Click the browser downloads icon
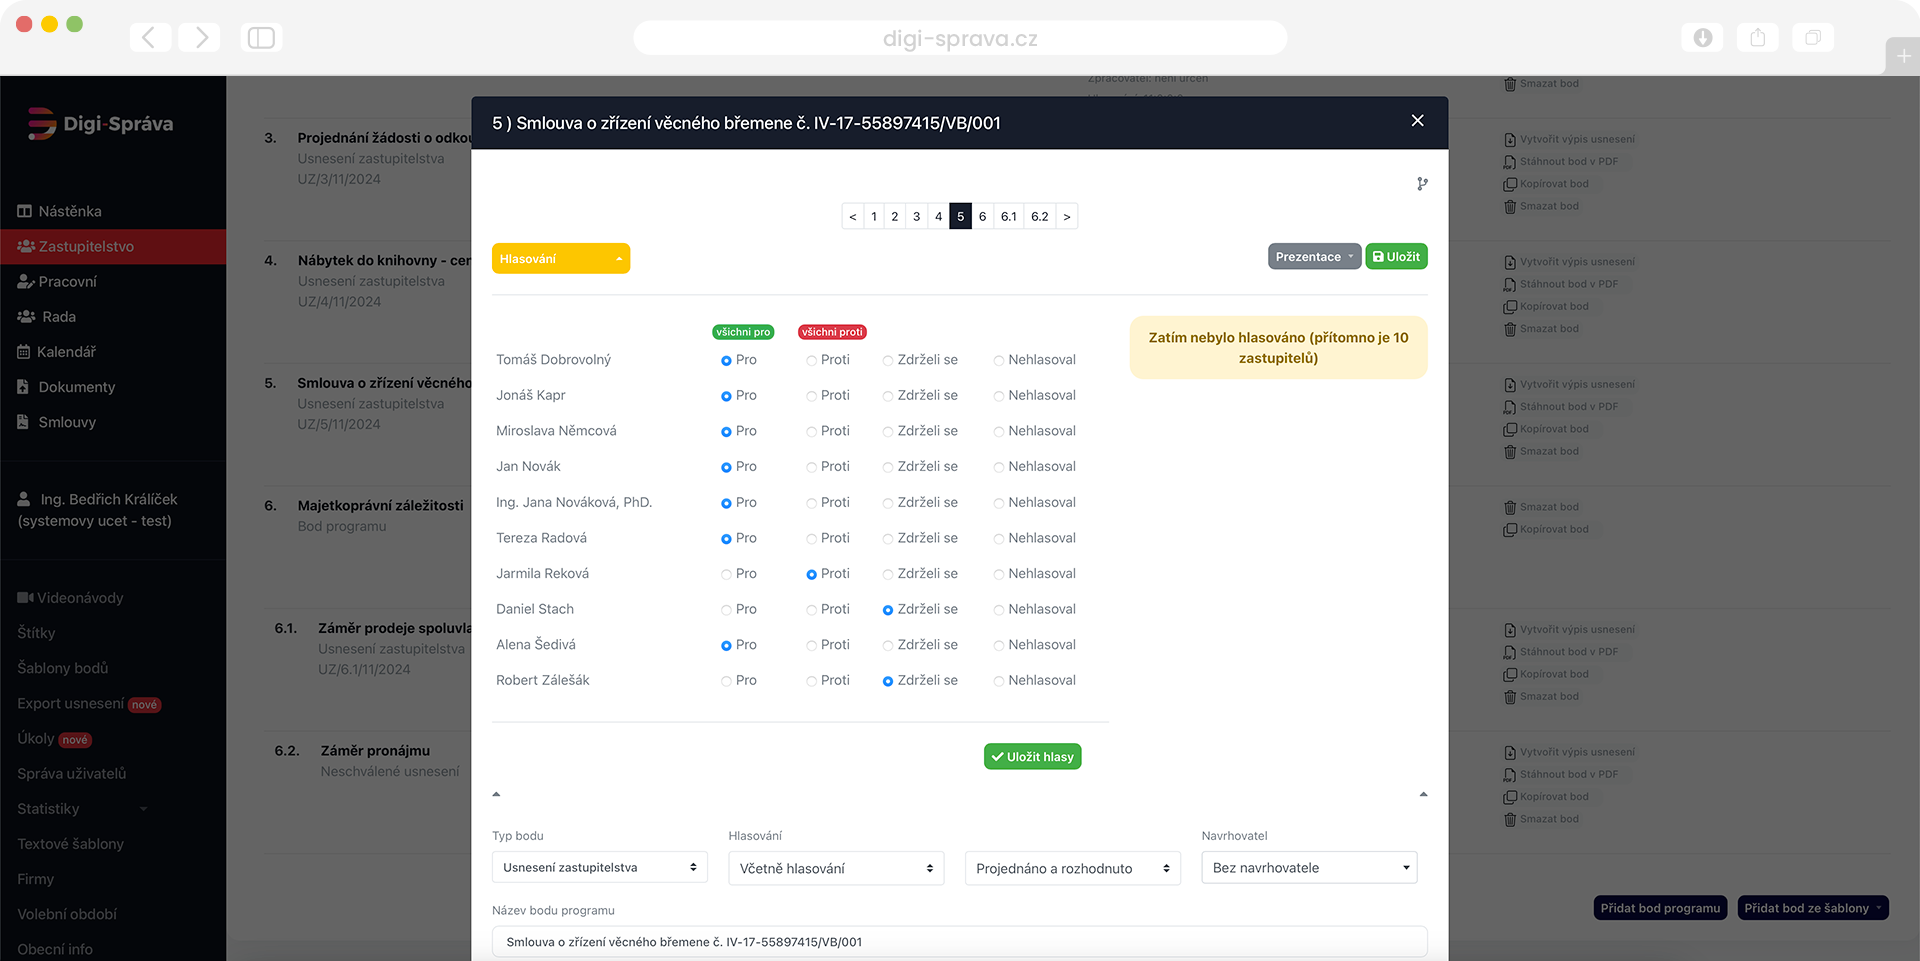The width and height of the screenshot is (1920, 961). pos(1702,38)
